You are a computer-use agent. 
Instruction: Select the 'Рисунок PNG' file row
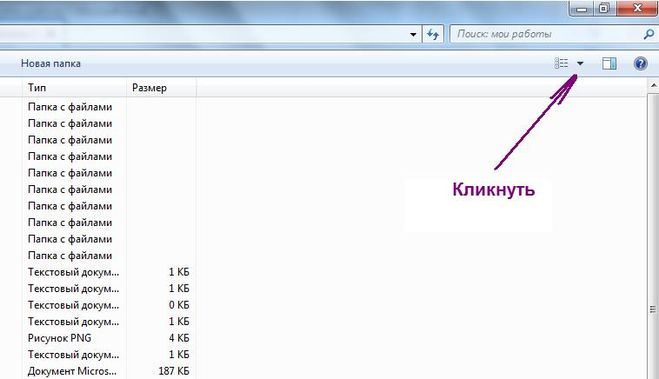pyautogui.click(x=108, y=338)
